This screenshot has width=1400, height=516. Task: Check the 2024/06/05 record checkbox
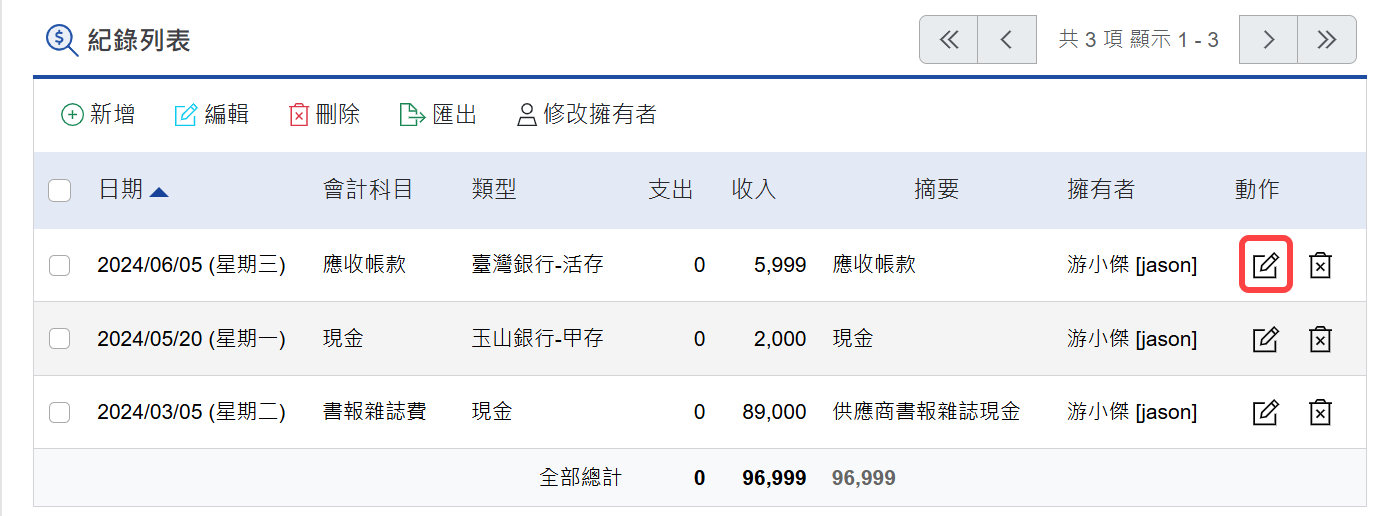point(60,265)
